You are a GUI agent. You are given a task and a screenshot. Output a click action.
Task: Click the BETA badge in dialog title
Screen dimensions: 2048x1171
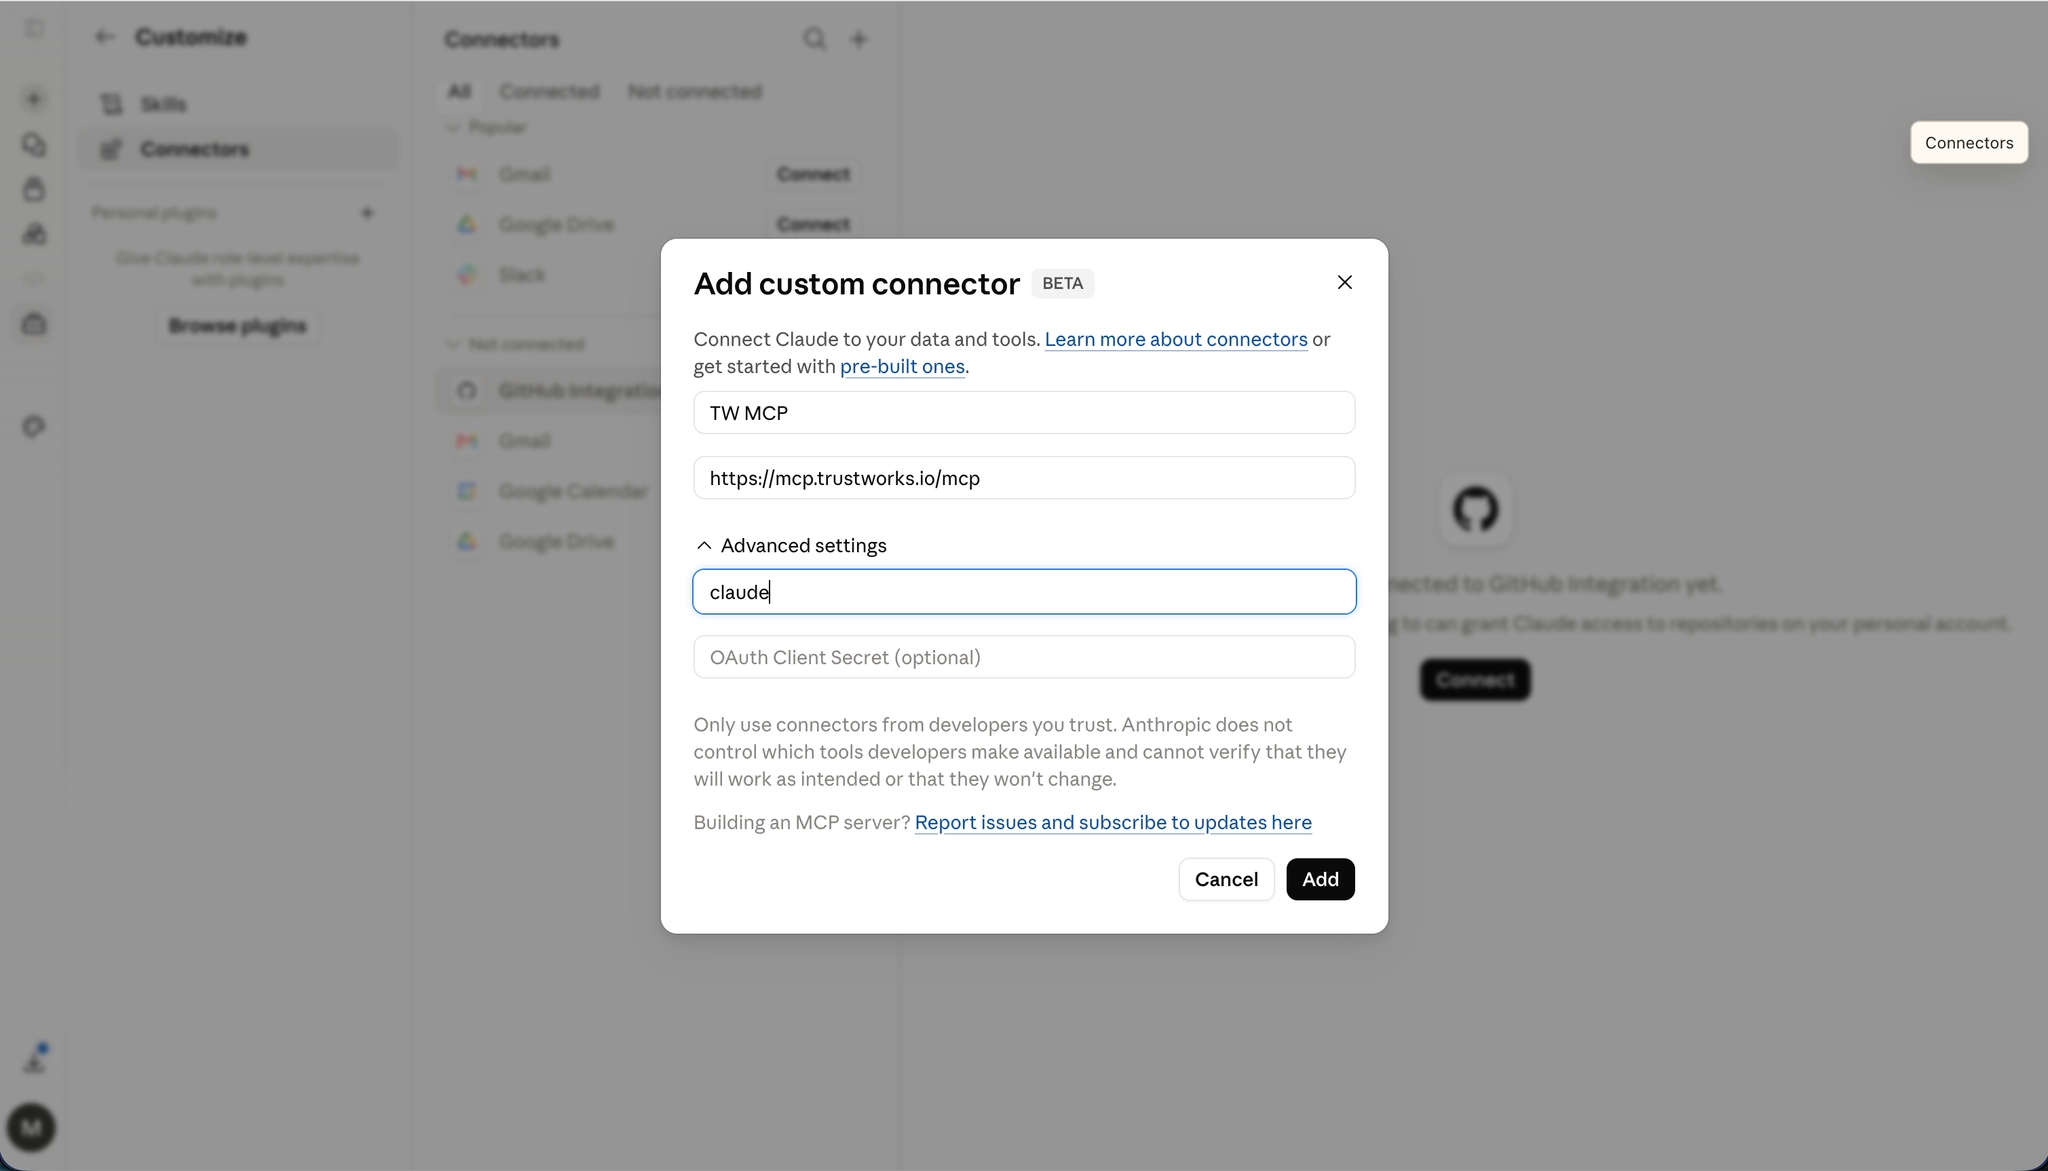point(1062,284)
